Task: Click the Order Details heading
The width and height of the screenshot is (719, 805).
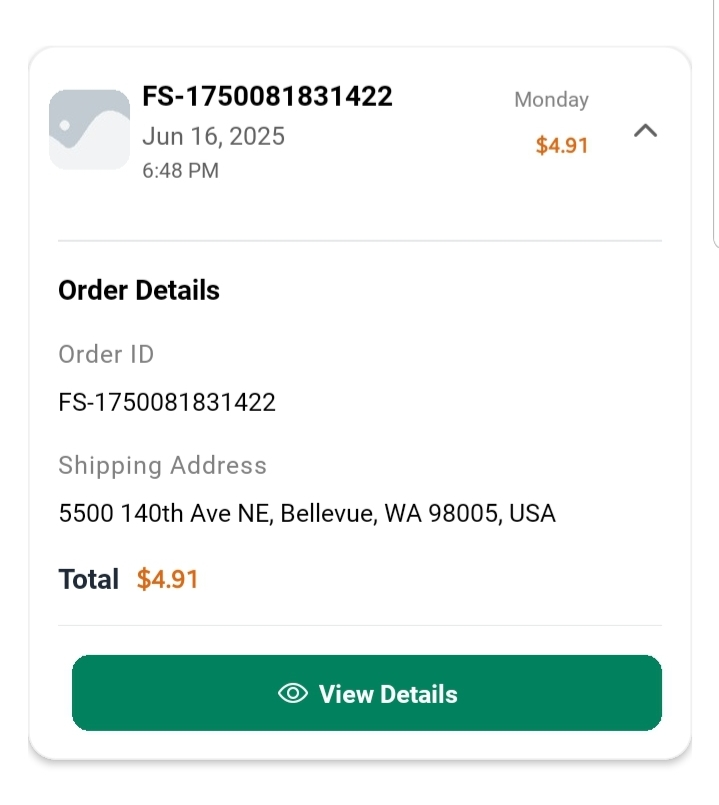Action: click(x=139, y=291)
